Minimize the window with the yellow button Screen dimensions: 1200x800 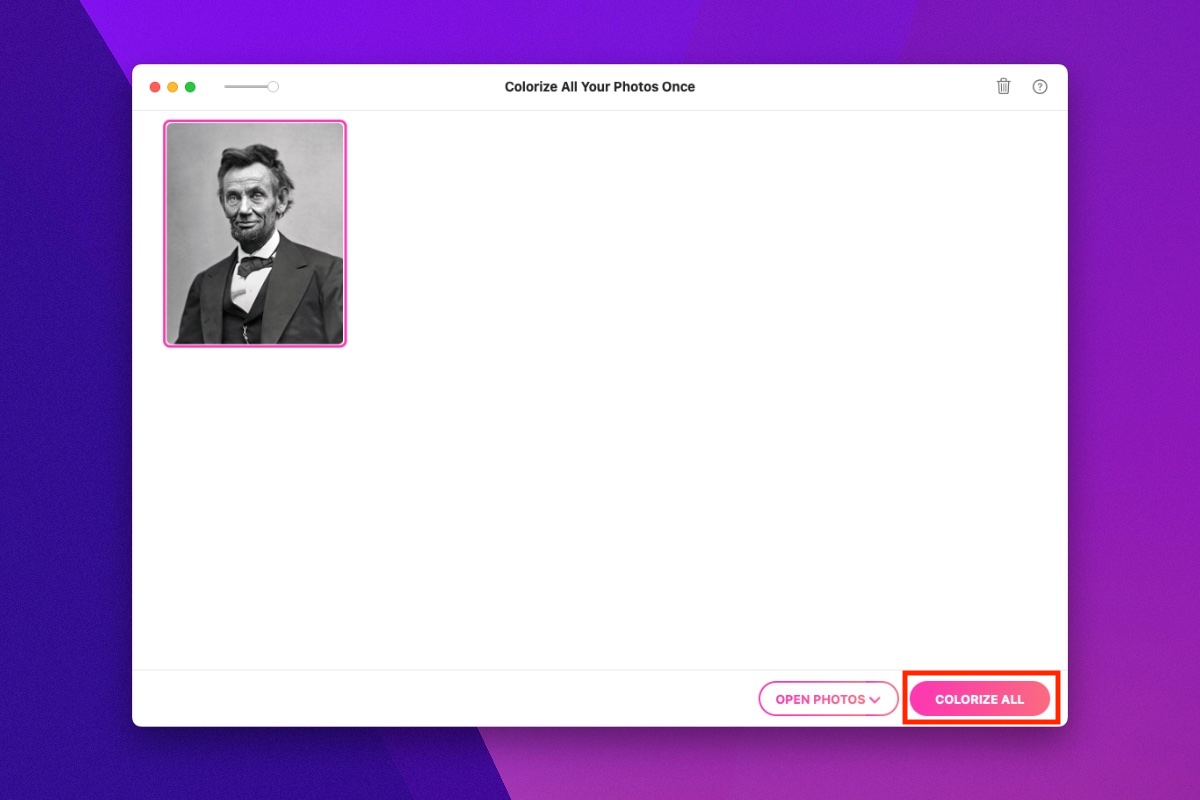tap(173, 87)
